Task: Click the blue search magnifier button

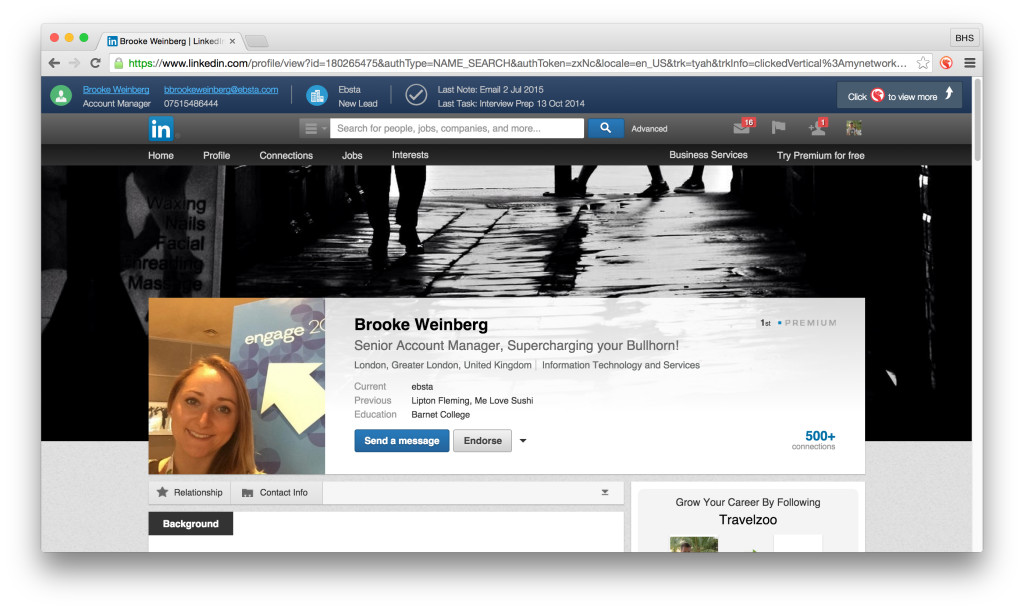Action: (605, 128)
